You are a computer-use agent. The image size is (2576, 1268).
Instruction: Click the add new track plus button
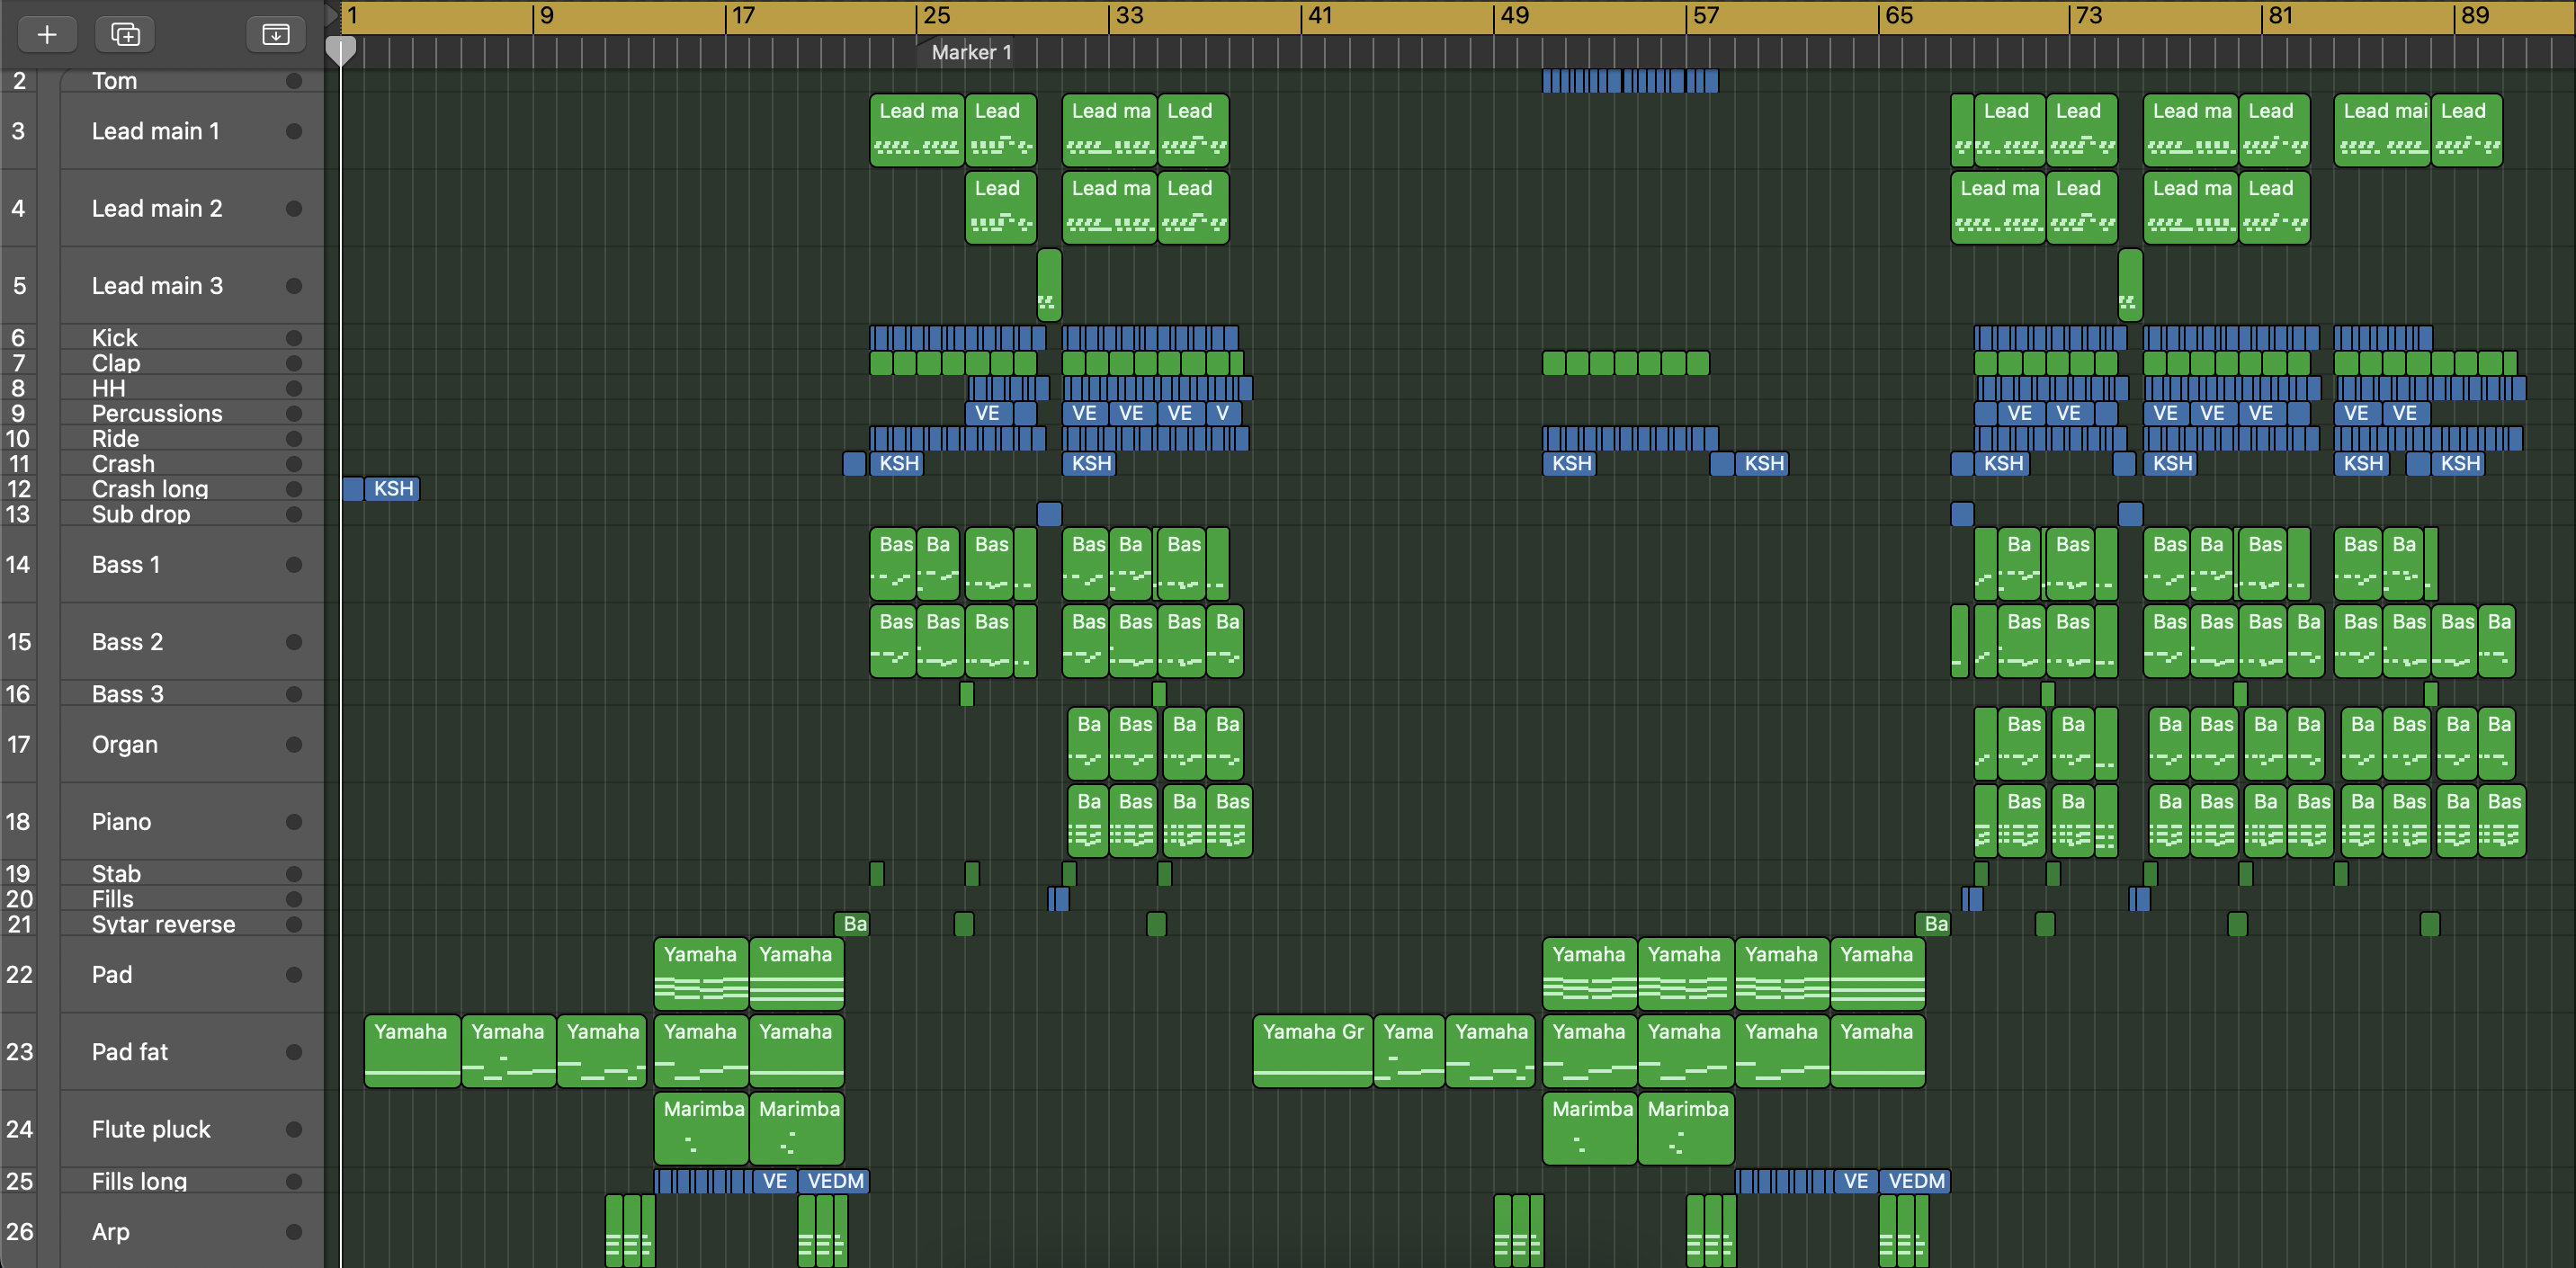click(x=47, y=35)
